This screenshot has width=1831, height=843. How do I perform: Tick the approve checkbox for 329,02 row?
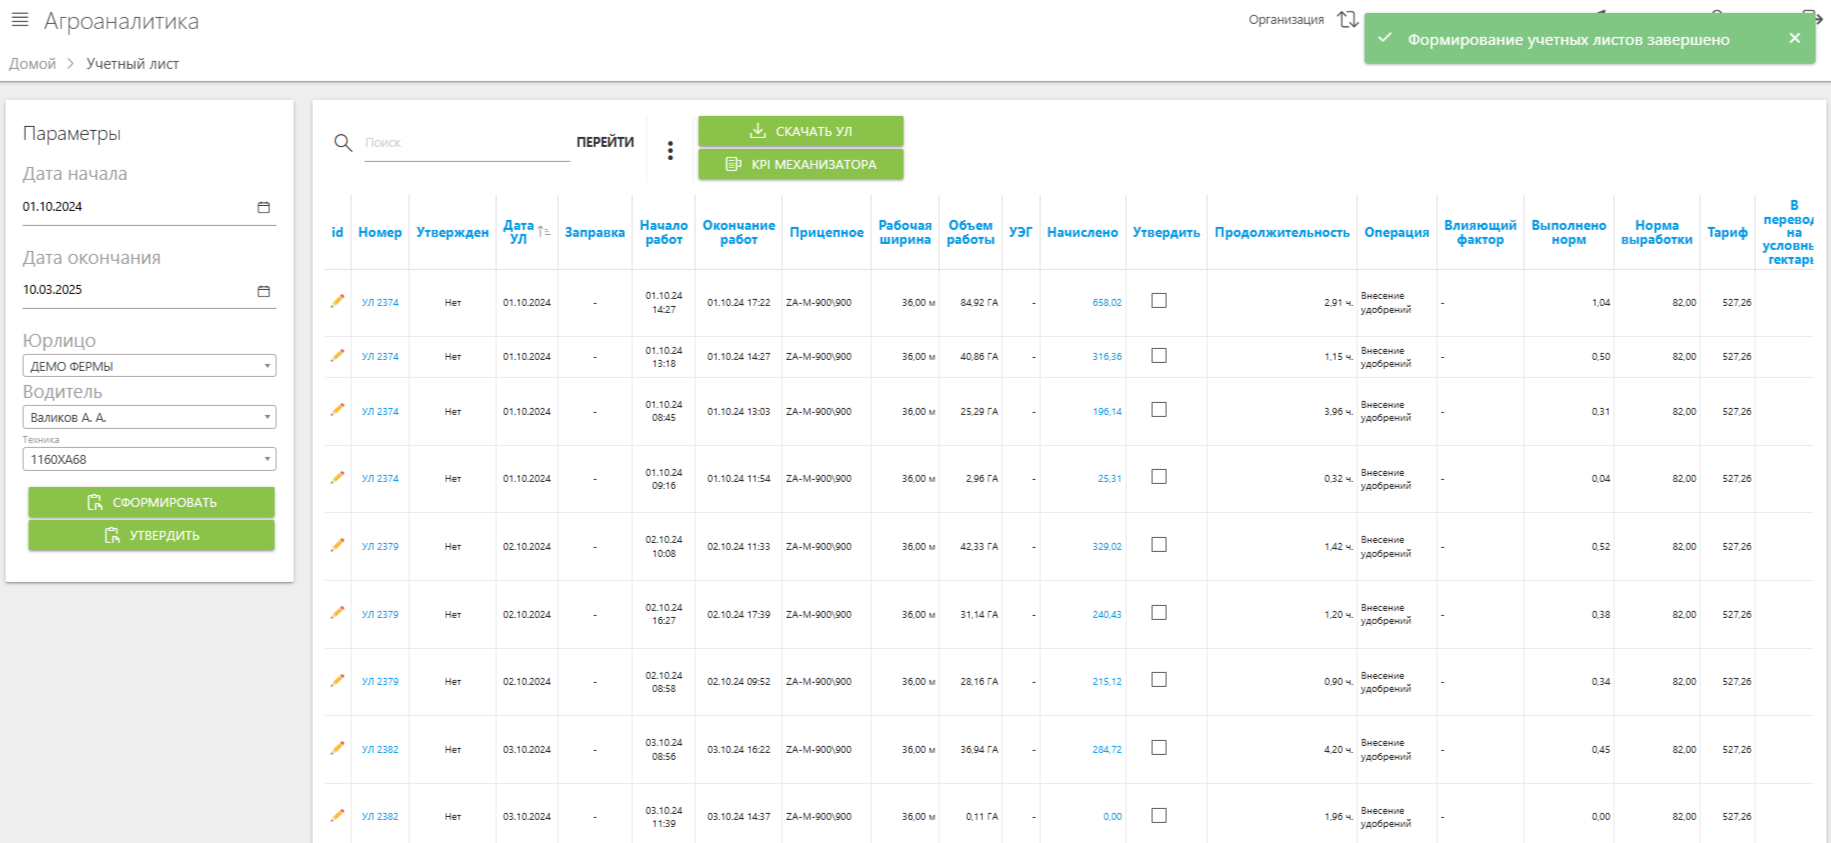1159,545
